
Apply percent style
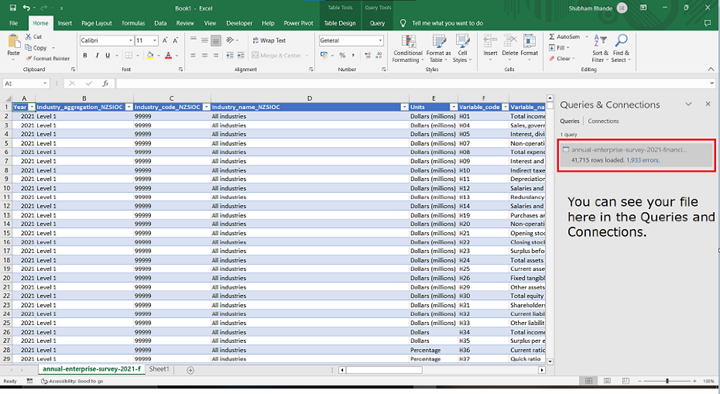tap(342, 56)
